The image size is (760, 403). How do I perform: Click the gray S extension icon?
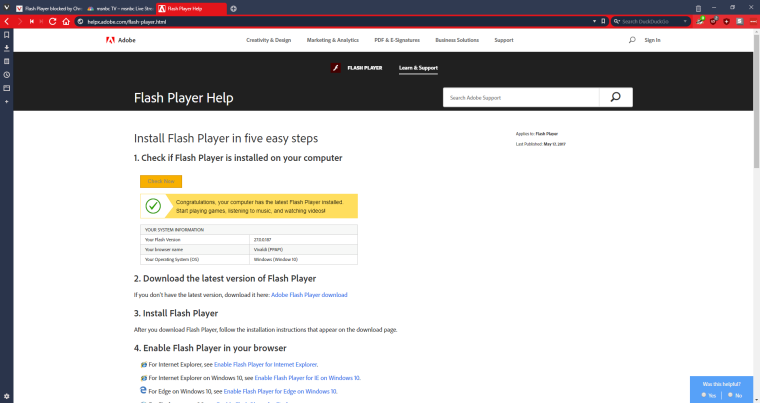739,21
